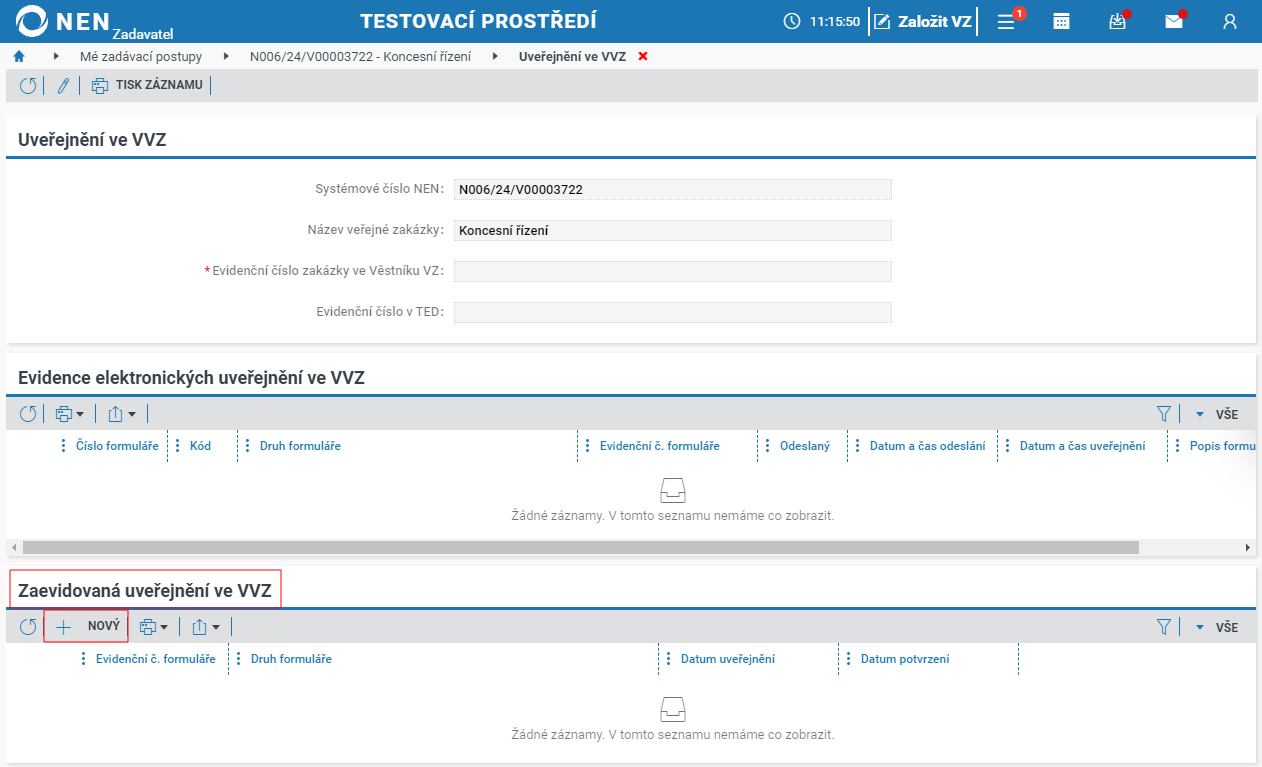This screenshot has height=767, width=1262.
Task: Open N006/24/V00003722 - Koncesní řízení breadcrumb
Action: (x=360, y=57)
